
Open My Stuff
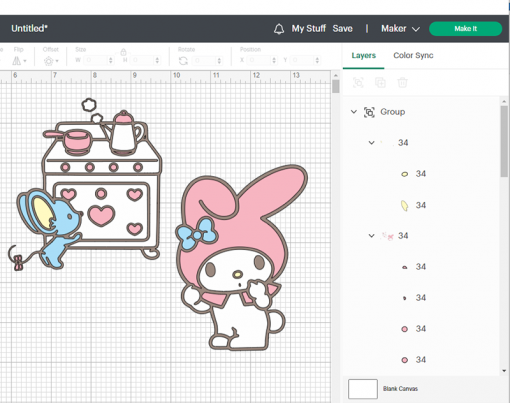point(309,29)
